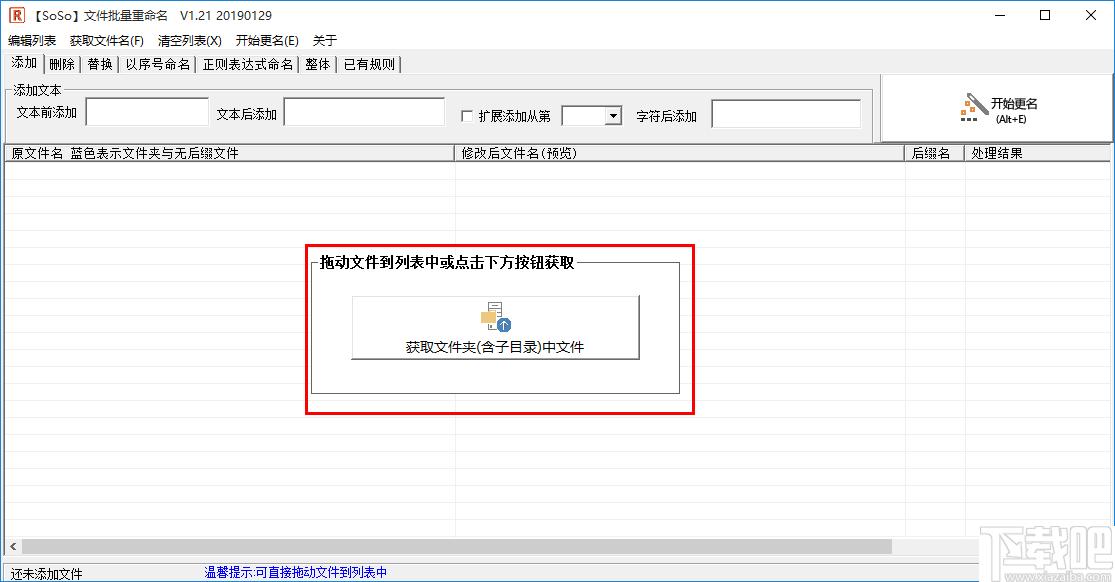Close the SoSo rename window
This screenshot has height=582, width=1115.
click(1091, 15)
